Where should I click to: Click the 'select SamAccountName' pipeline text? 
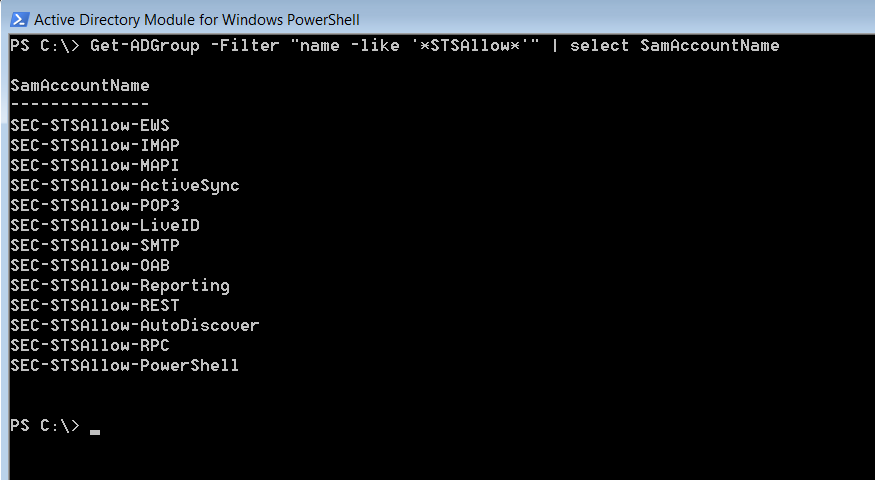click(675, 45)
